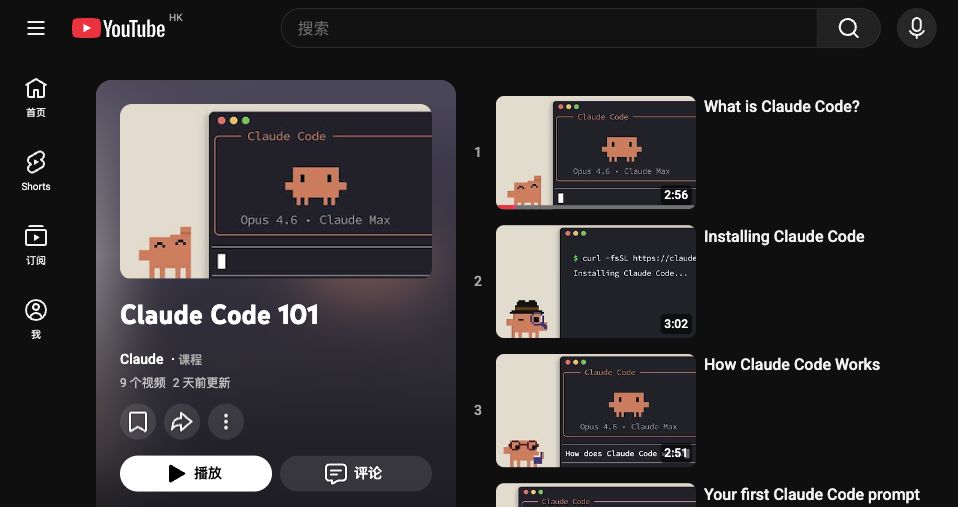Image resolution: width=958 pixels, height=507 pixels.
Task: Open thumbnail of How Claude Code Works
Action: 596,410
